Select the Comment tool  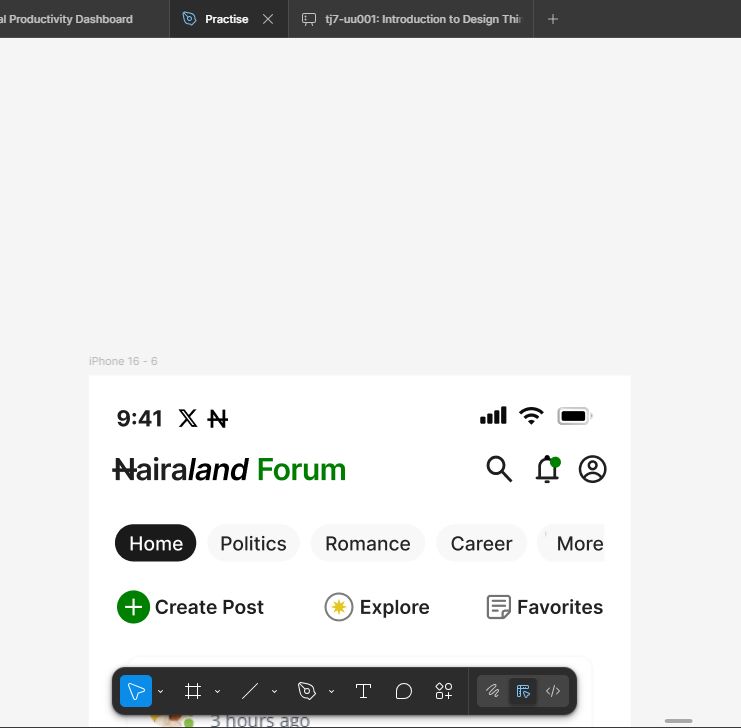[x=404, y=691]
